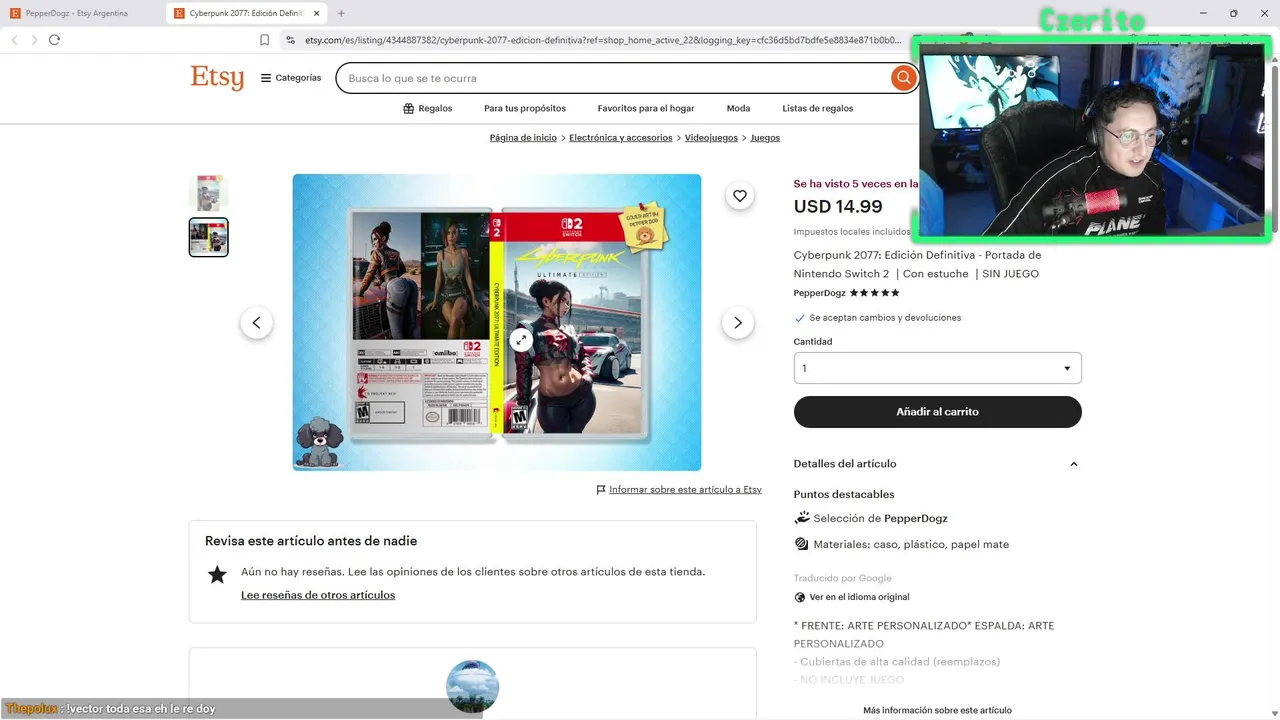This screenshot has height=720, width=1280.
Task: Open Para tus propósitos menu
Action: tap(525, 108)
